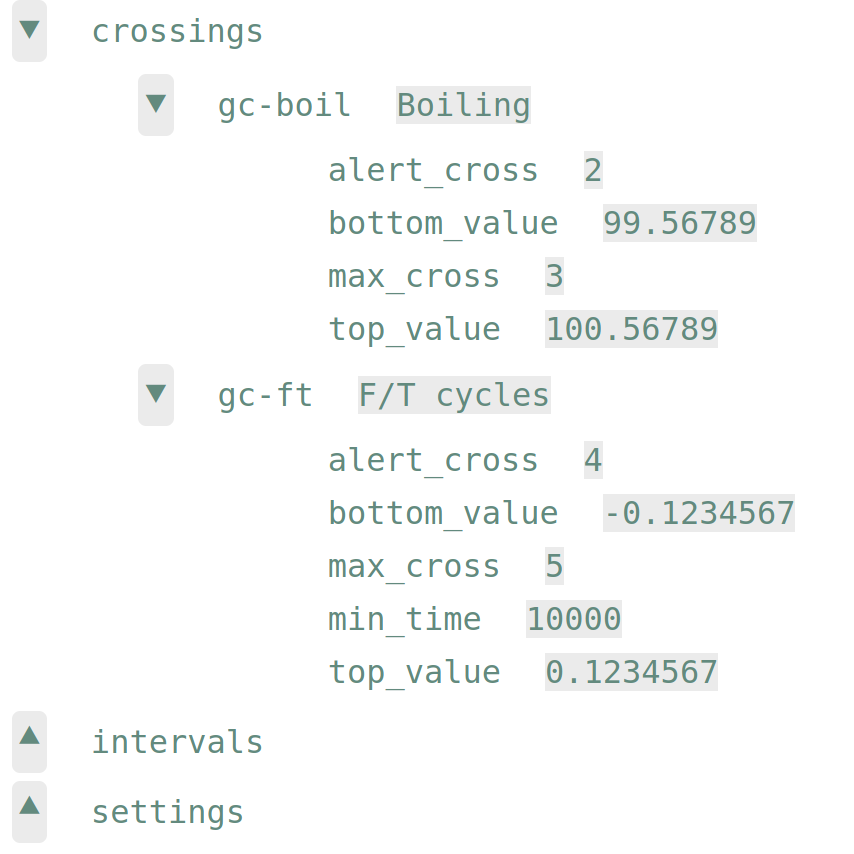
Task: Select gc-boil alert_cross value 2
Action: coord(593,170)
